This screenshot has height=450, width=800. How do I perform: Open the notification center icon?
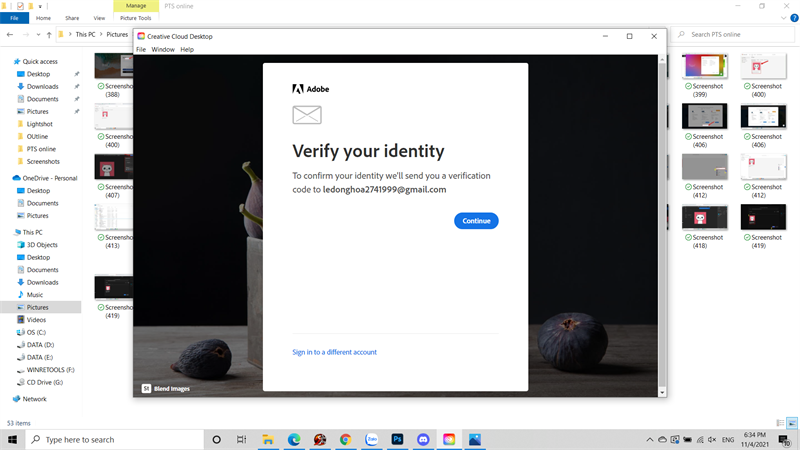(x=785, y=439)
